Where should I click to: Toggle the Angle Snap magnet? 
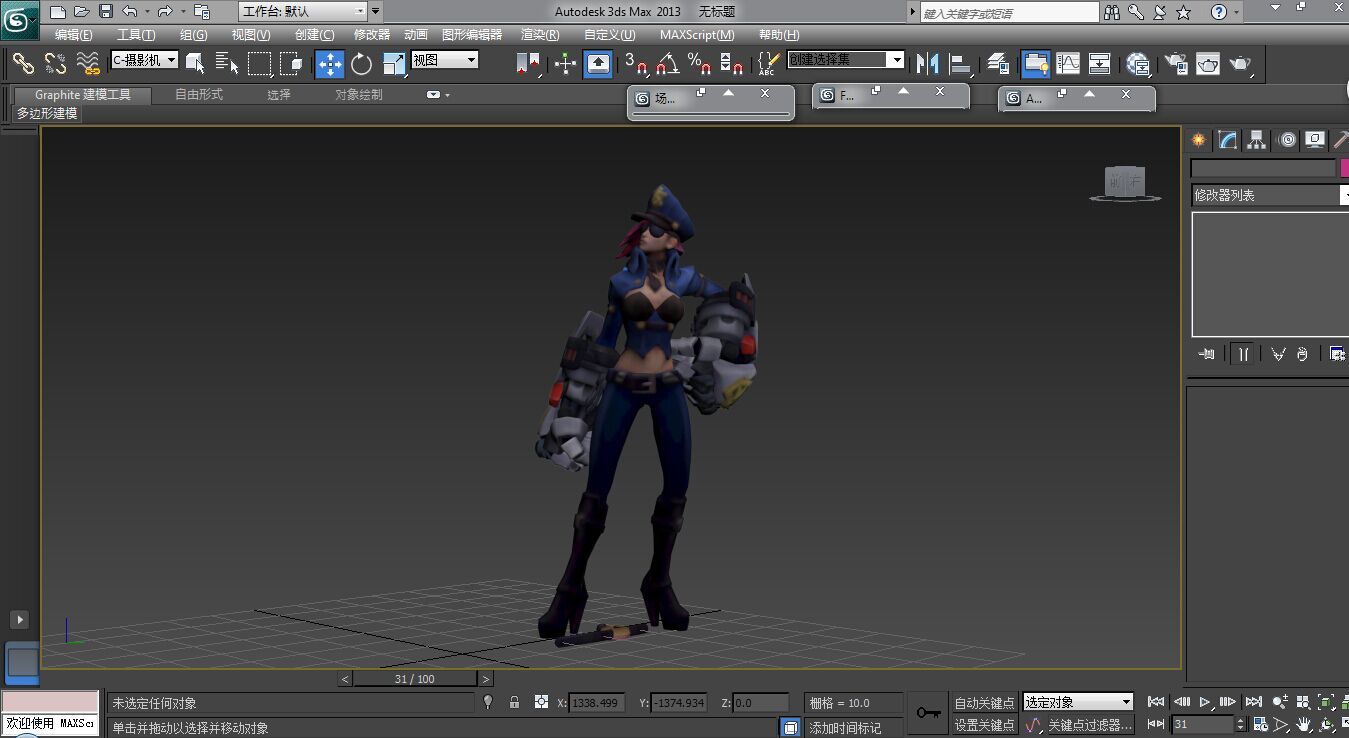coord(668,64)
